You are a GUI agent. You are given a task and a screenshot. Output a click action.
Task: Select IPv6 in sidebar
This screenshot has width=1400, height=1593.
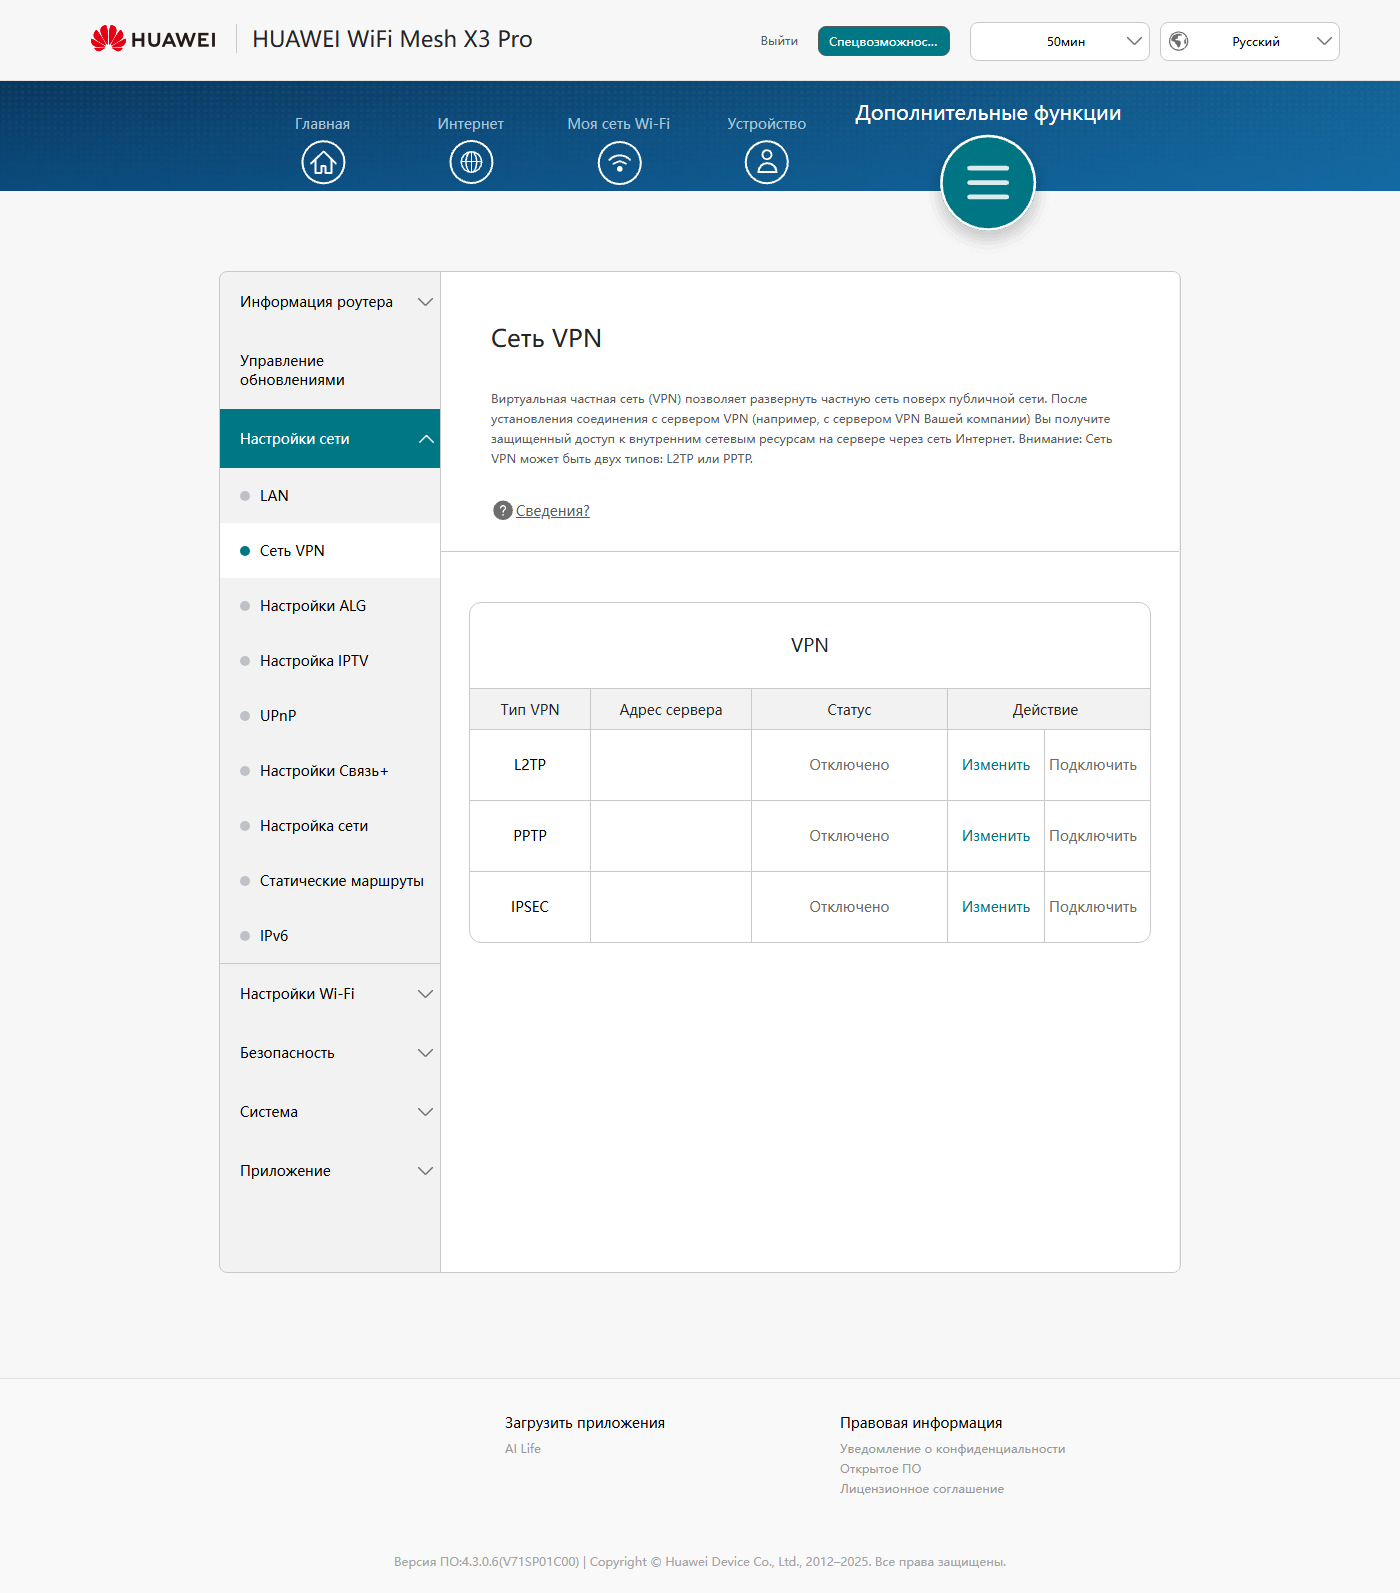(x=330, y=936)
